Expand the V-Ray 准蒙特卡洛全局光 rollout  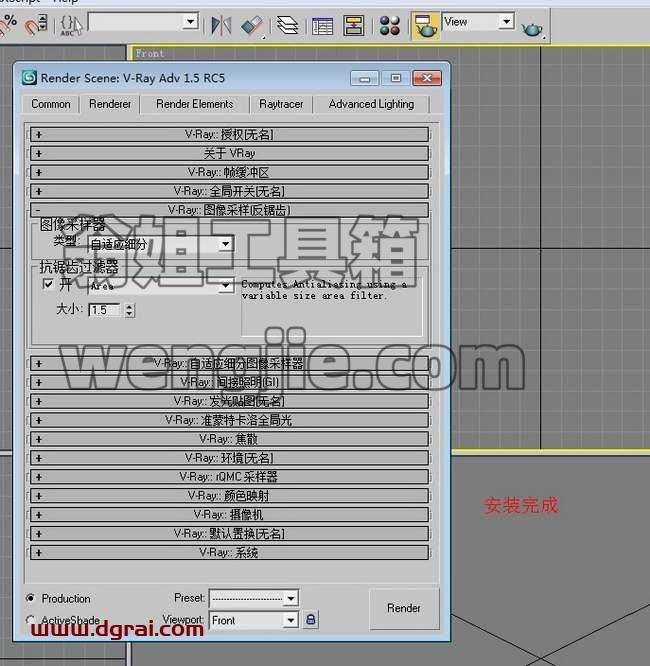(229, 420)
